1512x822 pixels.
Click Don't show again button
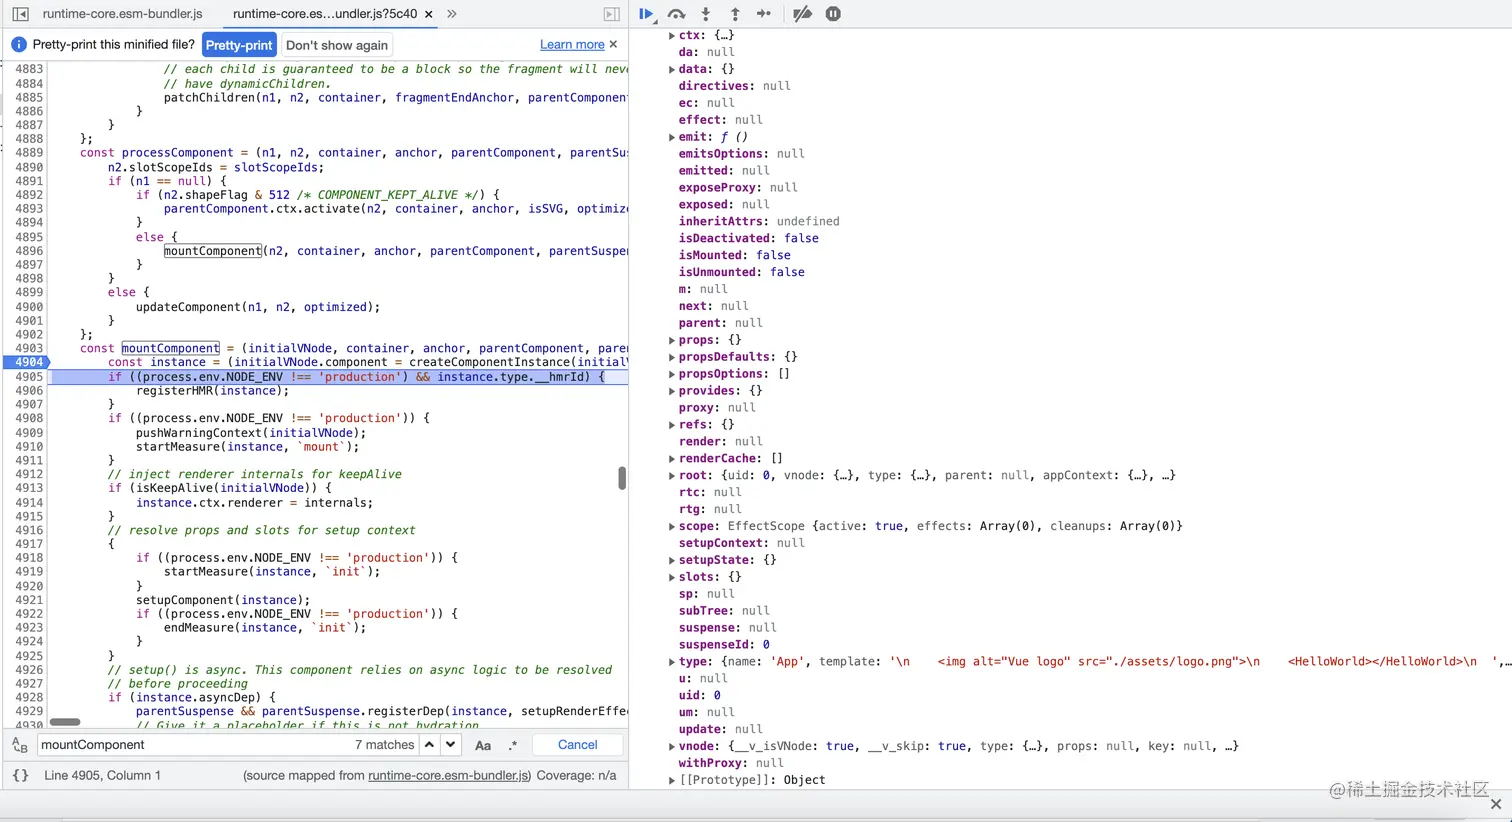(337, 45)
